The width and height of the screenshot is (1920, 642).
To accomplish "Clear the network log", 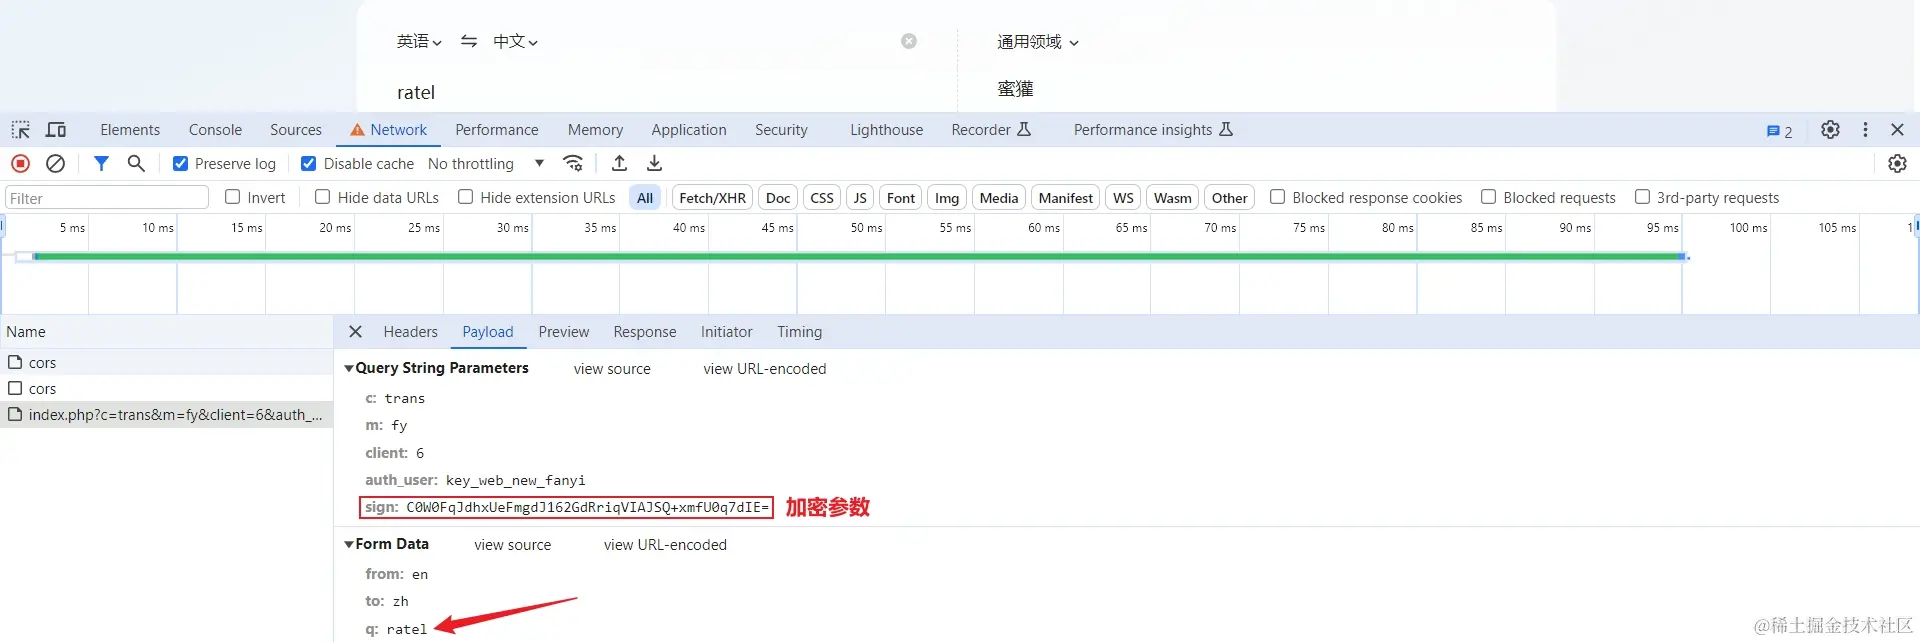I will (x=56, y=163).
